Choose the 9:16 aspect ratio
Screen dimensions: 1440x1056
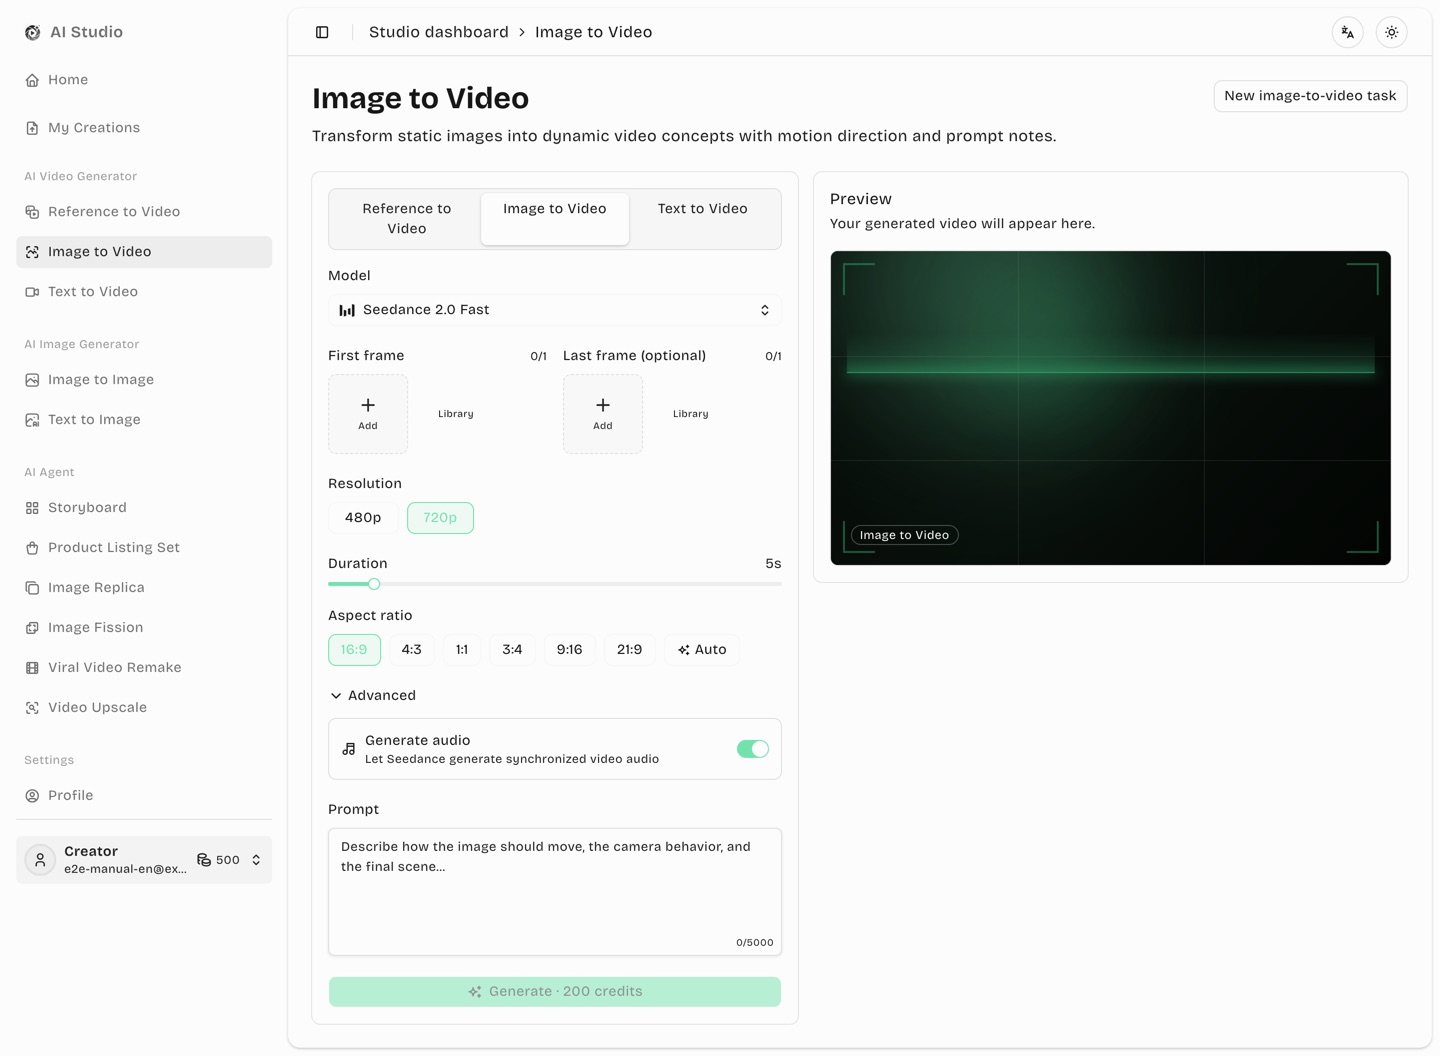(x=570, y=650)
